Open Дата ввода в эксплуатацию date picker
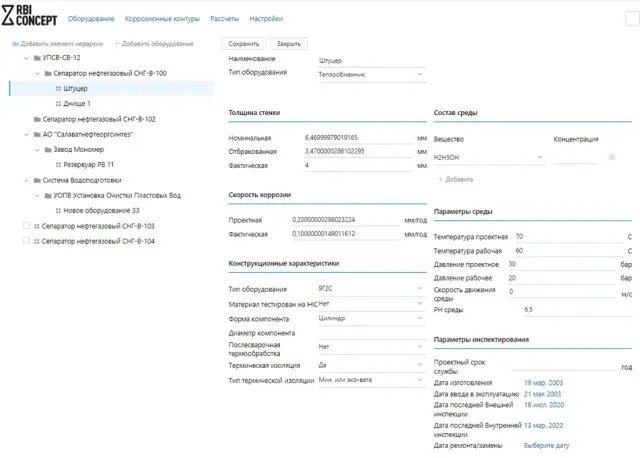Screen dimensions: 640x458 [542, 394]
